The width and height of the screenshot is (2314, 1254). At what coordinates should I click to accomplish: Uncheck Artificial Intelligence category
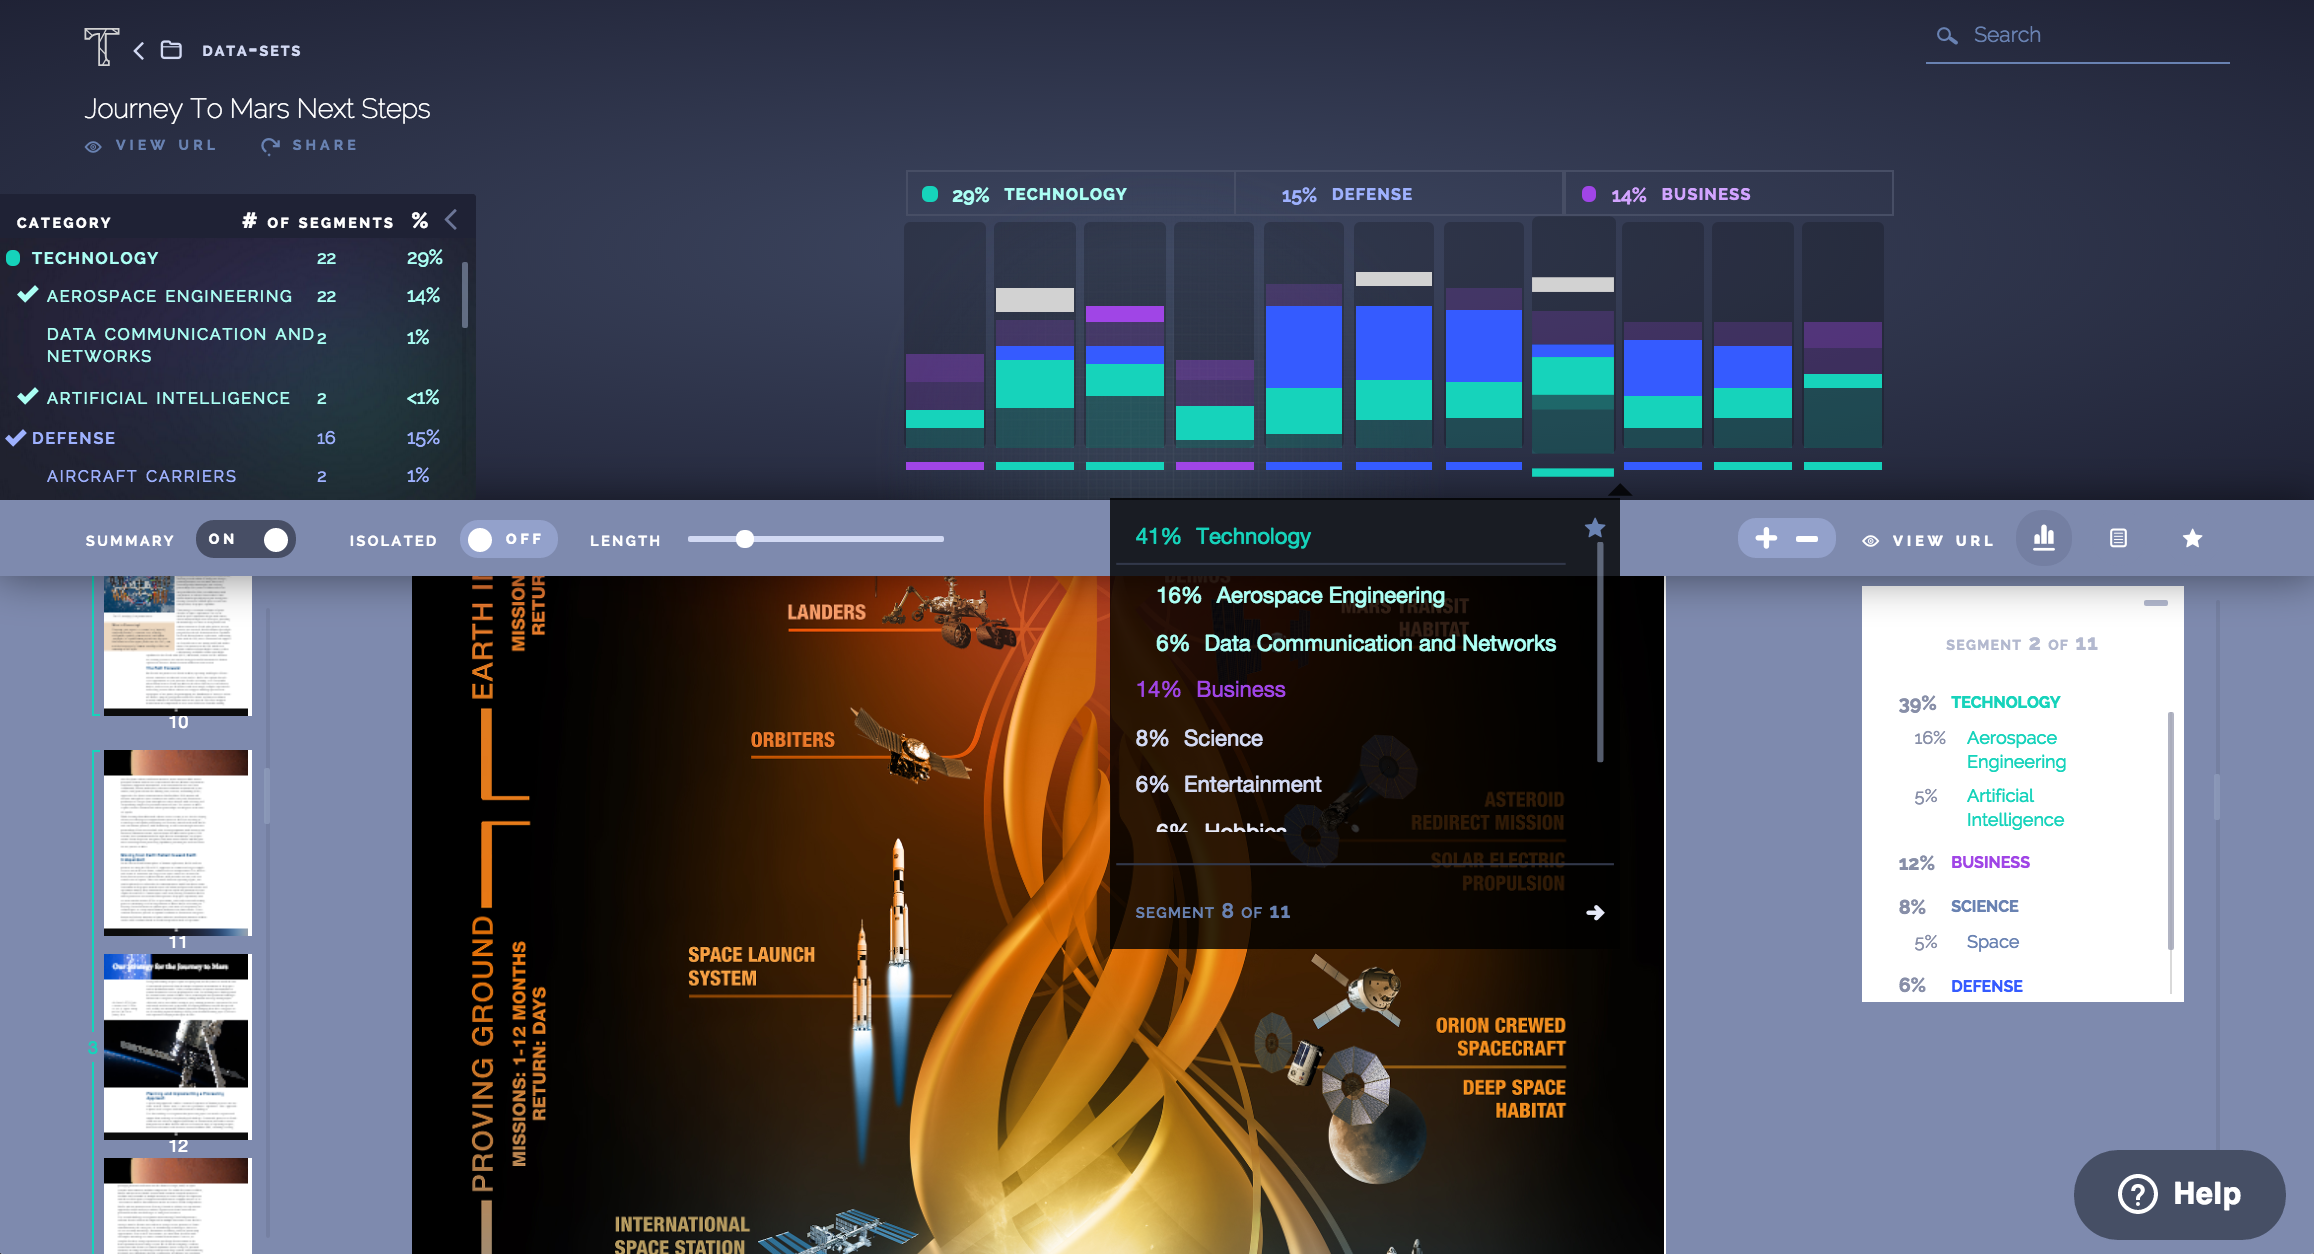(28, 396)
